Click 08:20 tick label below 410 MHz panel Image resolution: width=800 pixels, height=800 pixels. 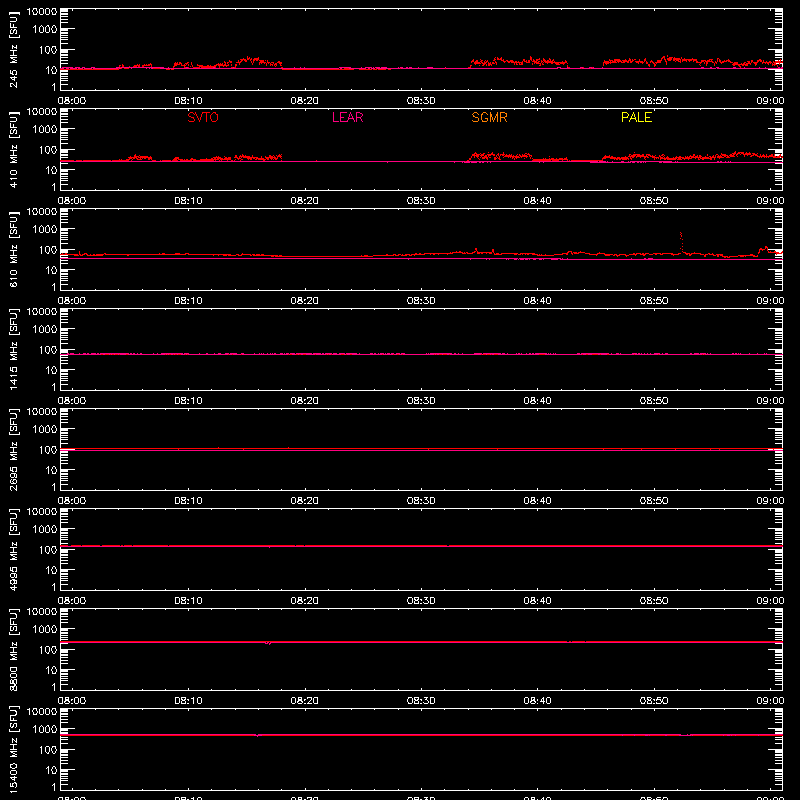[305, 201]
